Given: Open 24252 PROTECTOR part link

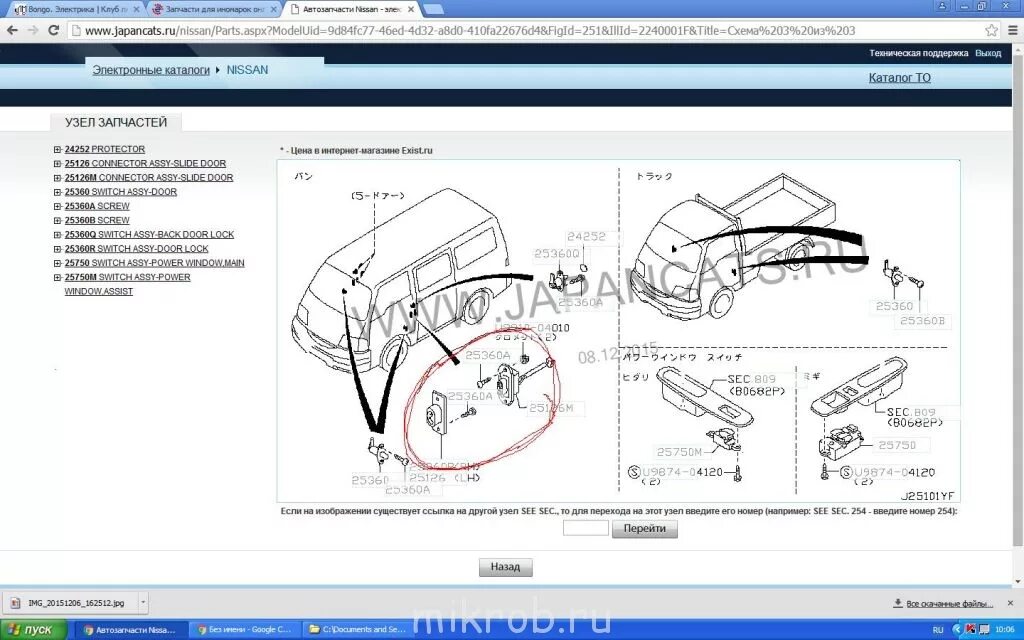Looking at the screenshot, I should tap(104, 150).
